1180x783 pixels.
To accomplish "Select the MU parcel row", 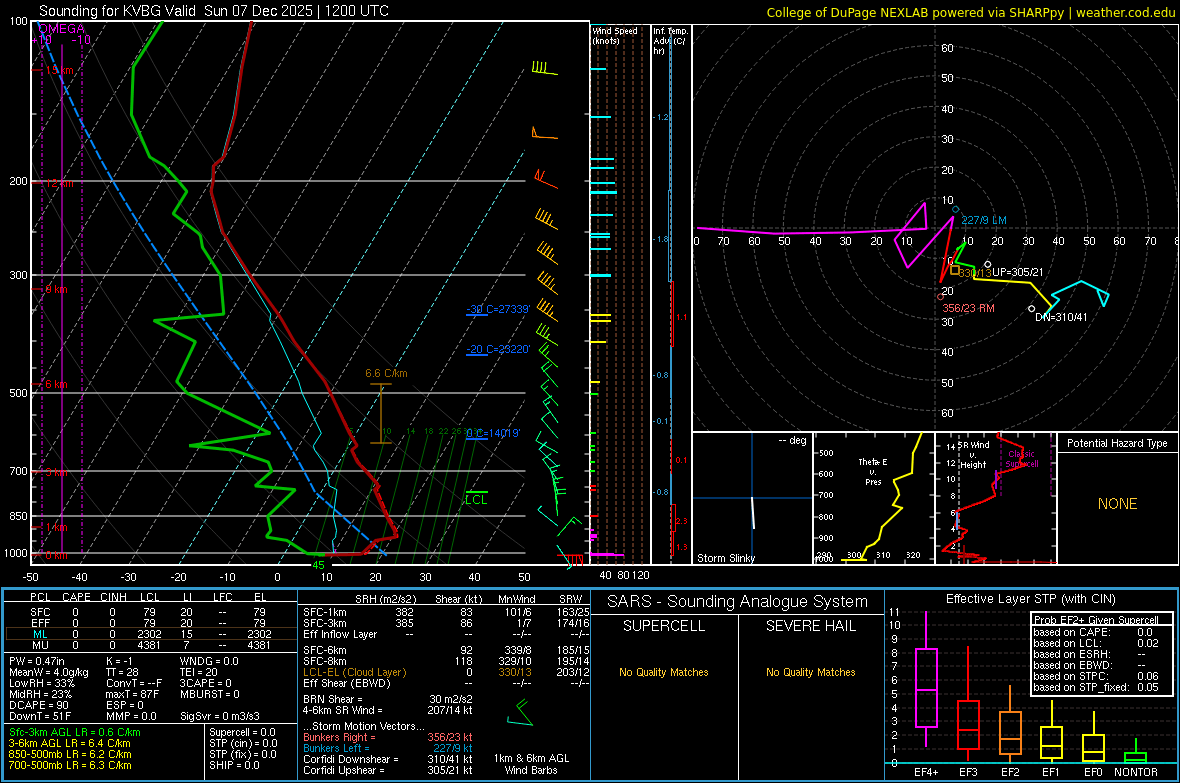I will 150,645.
